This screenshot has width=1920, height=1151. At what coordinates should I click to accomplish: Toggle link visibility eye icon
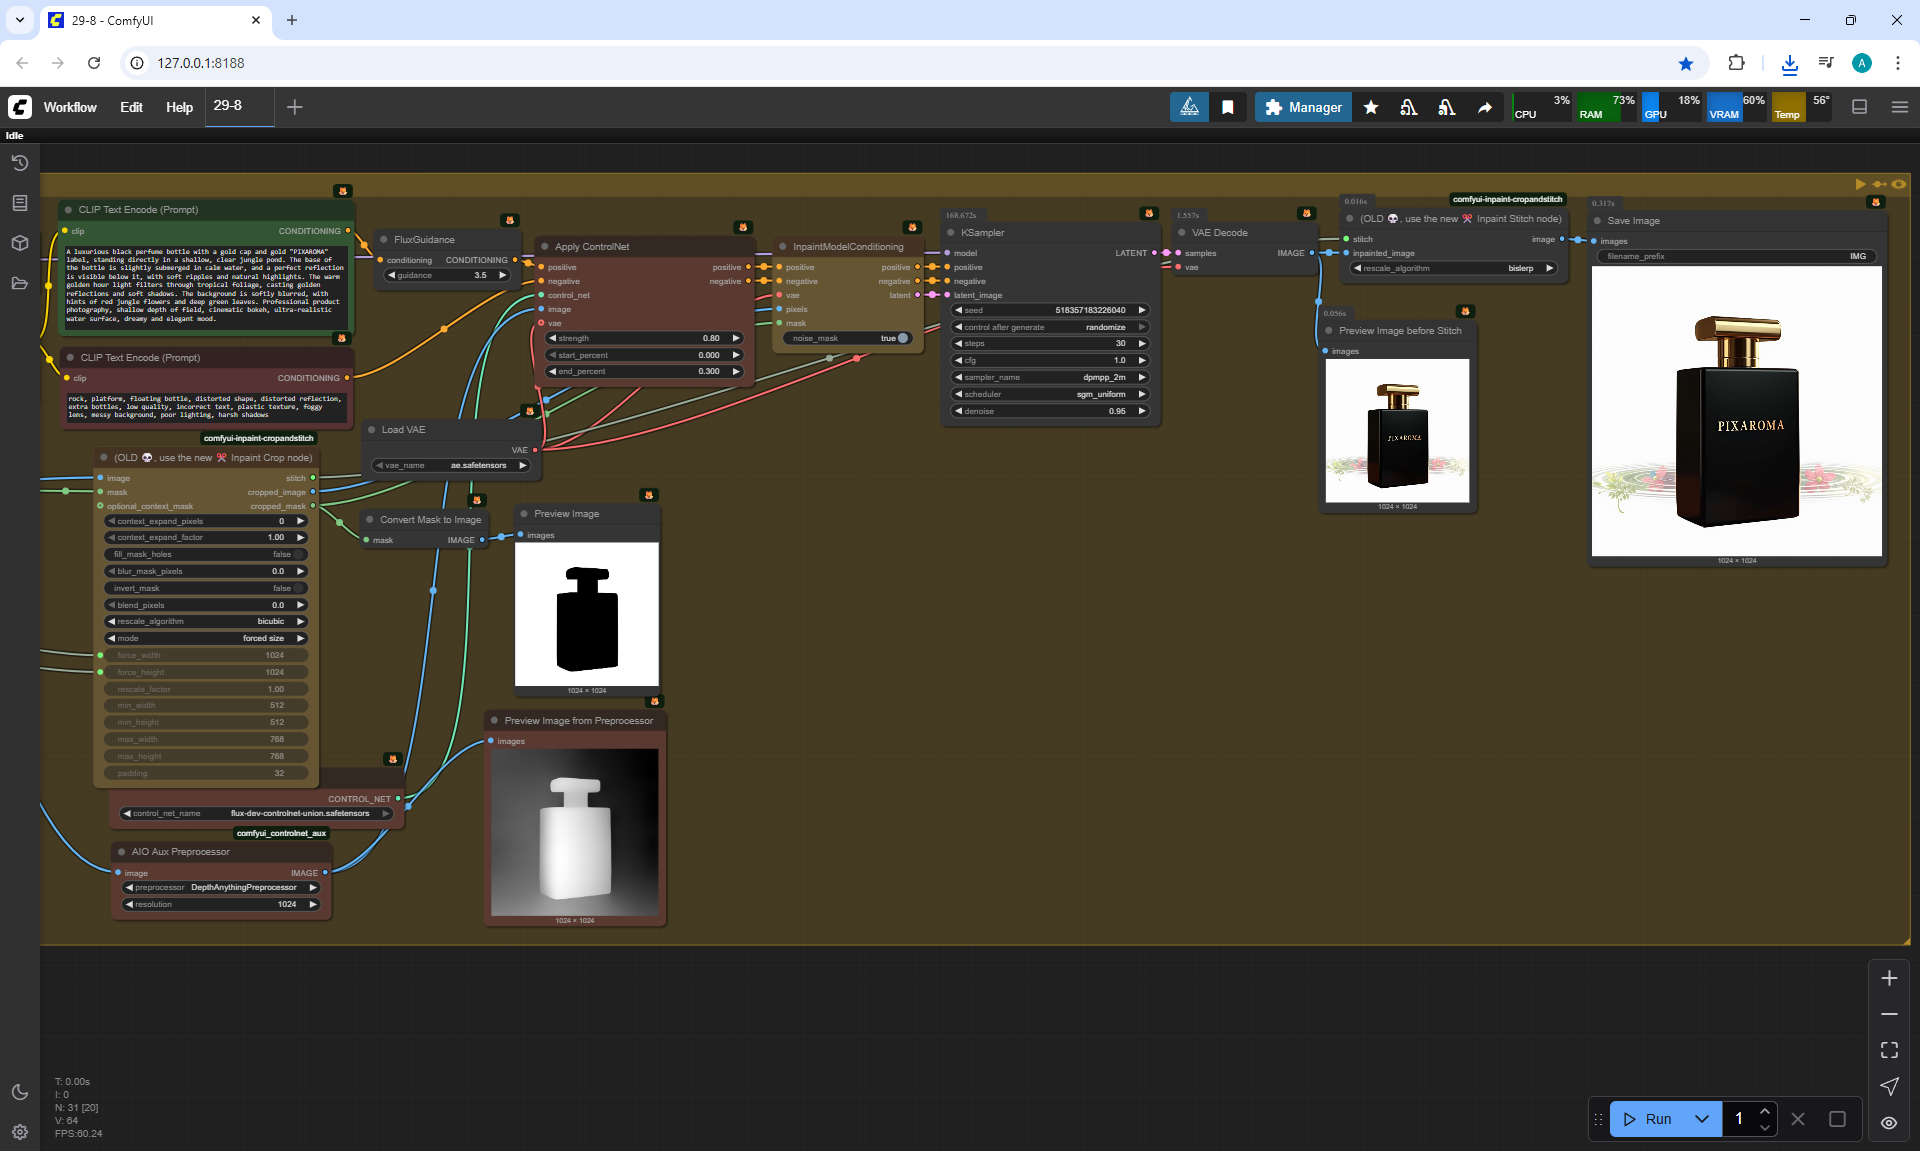pos(1889,1123)
